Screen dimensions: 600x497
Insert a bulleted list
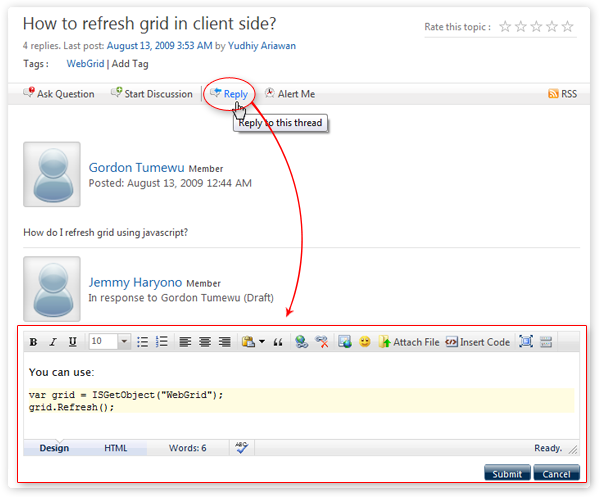tap(143, 342)
